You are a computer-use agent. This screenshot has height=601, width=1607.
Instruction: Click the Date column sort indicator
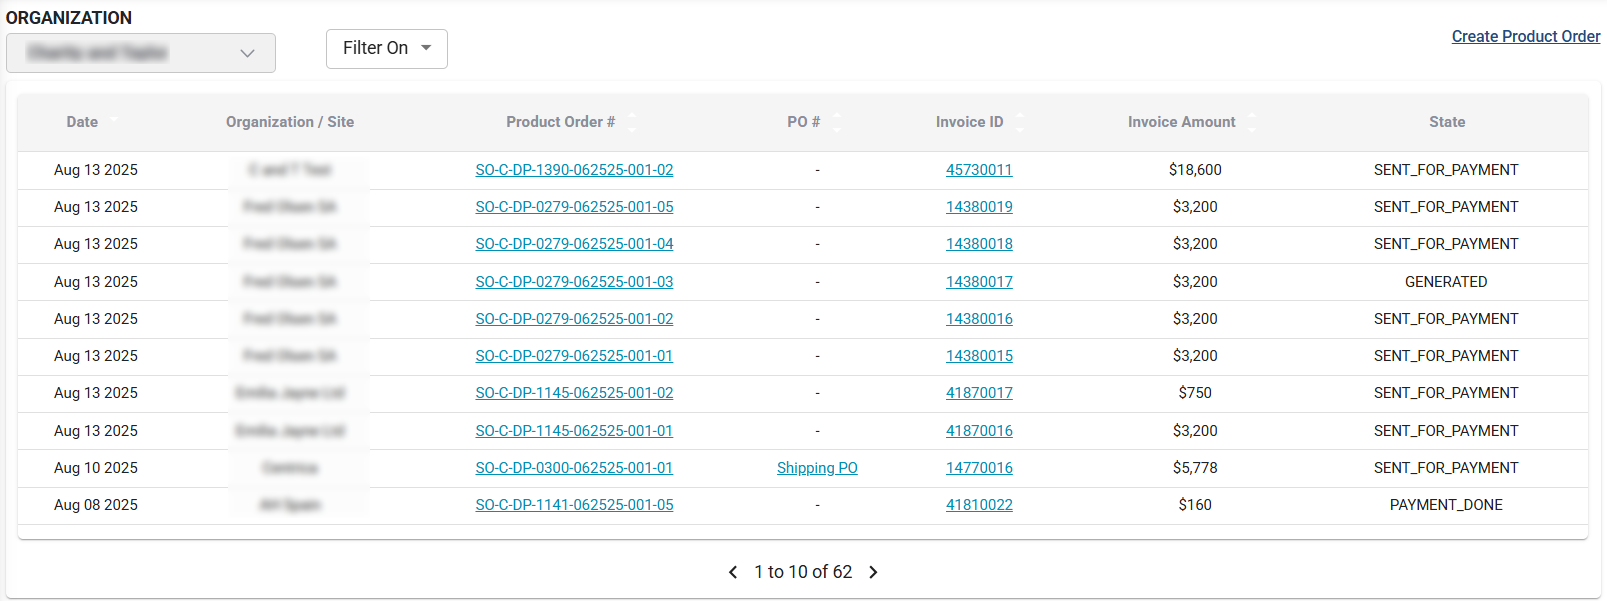113,121
